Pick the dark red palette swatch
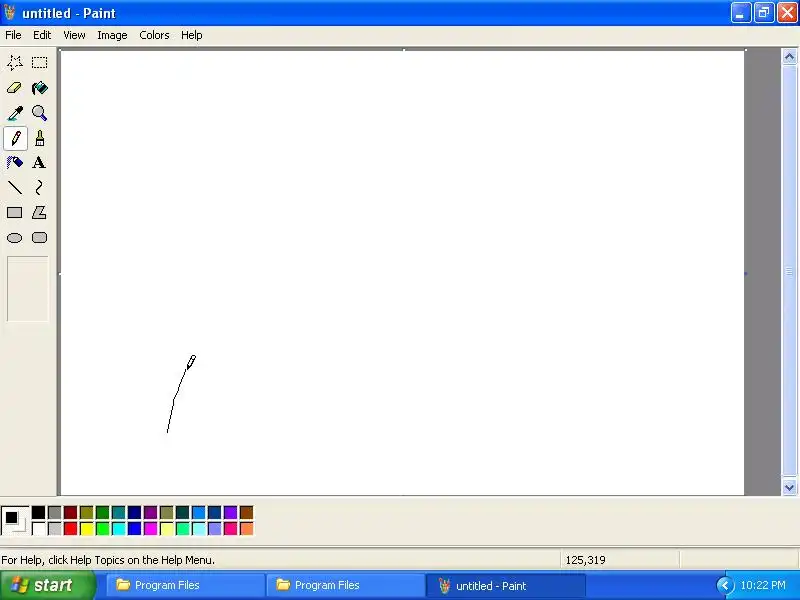The width and height of the screenshot is (800, 600). click(70, 512)
